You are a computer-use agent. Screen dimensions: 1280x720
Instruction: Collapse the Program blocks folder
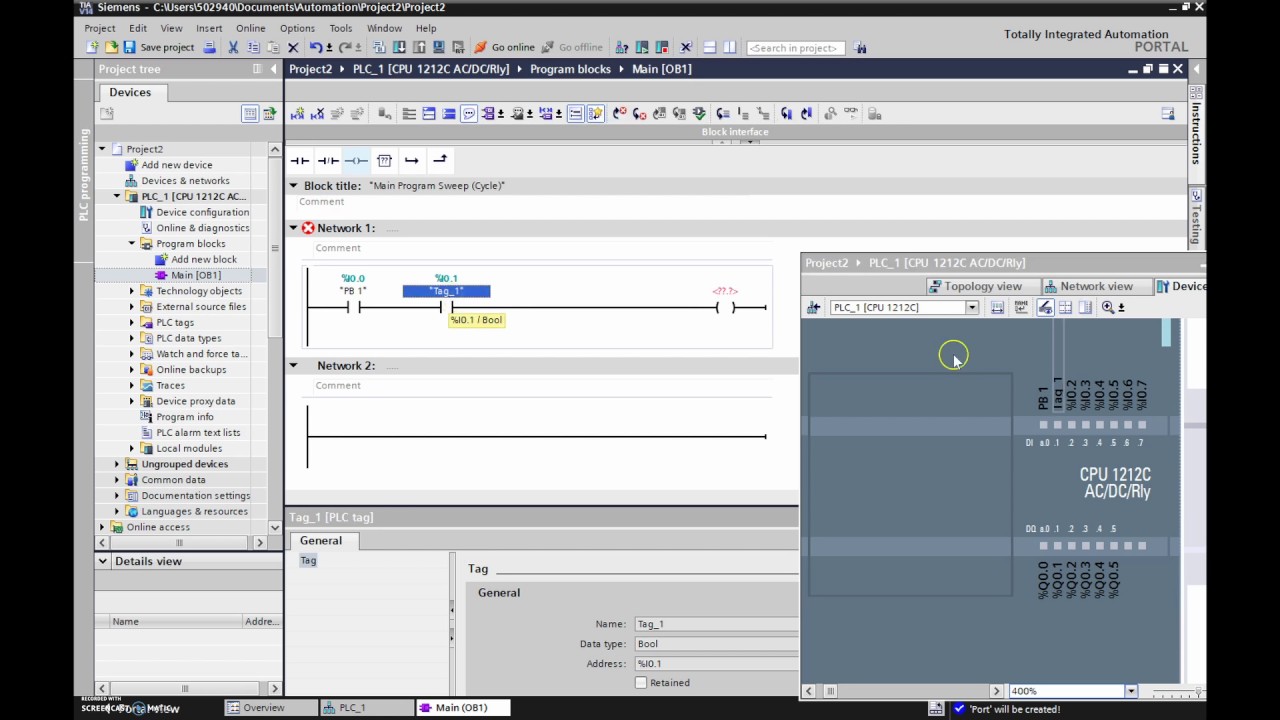(x=132, y=243)
